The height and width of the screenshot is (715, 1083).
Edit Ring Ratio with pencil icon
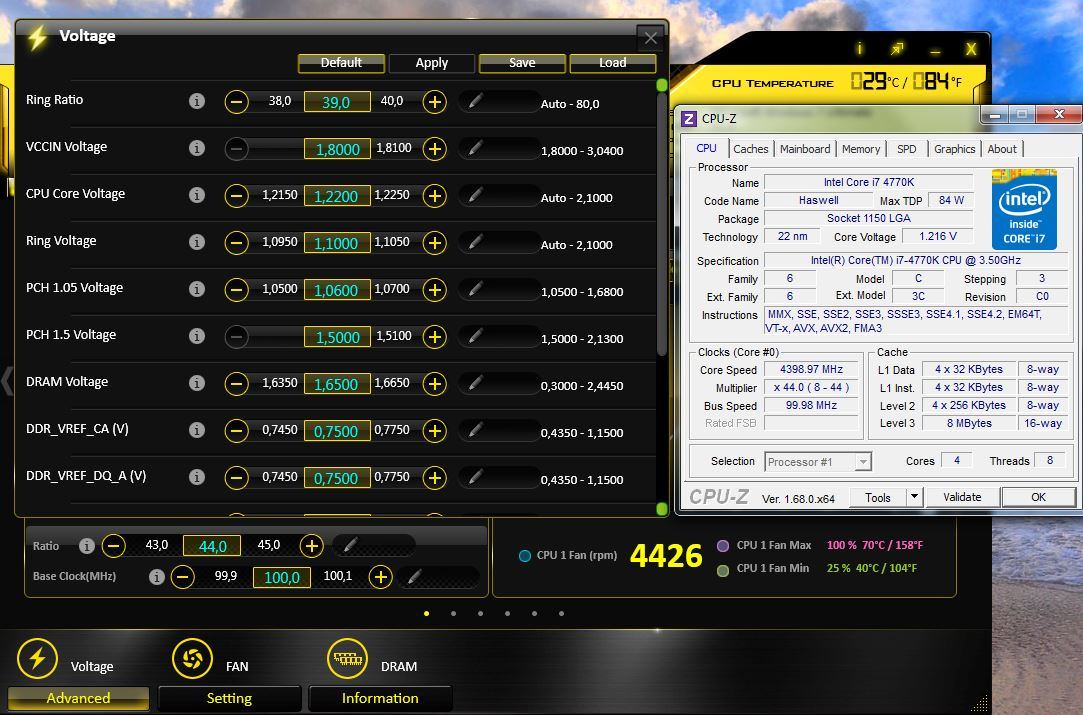tap(475, 102)
